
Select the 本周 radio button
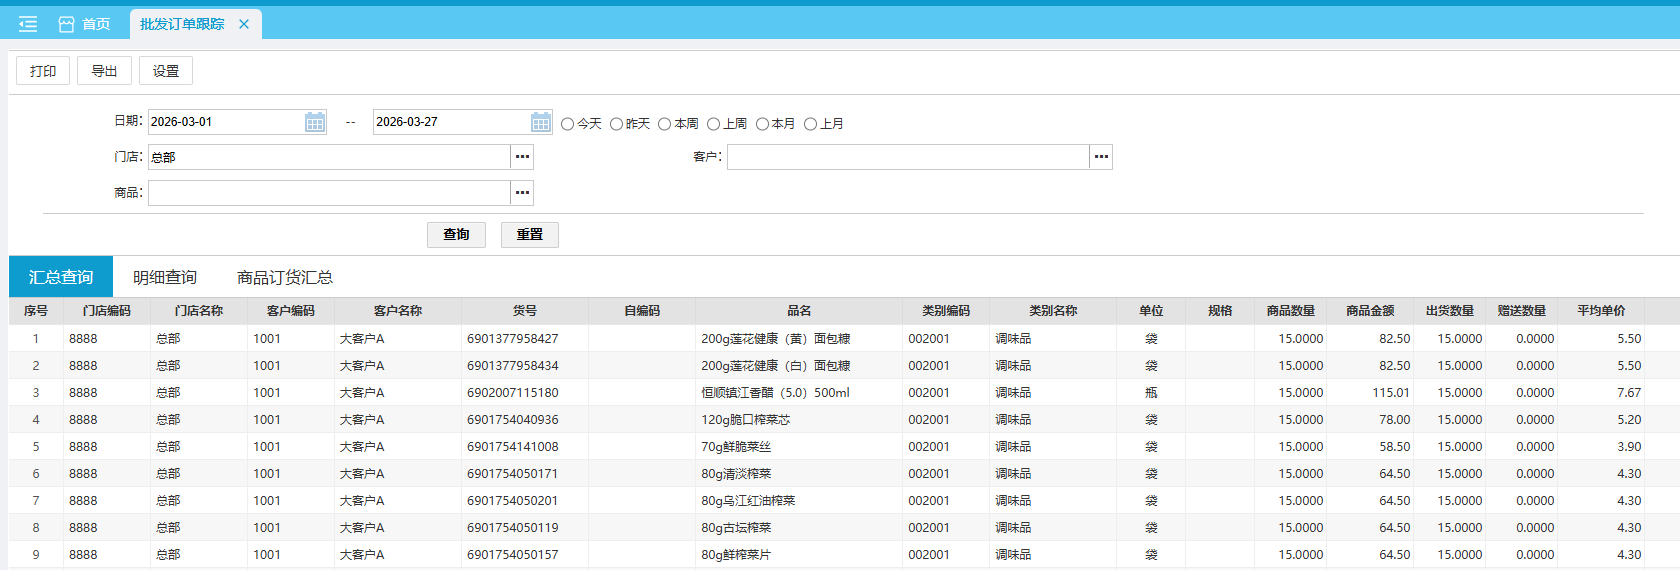[664, 124]
